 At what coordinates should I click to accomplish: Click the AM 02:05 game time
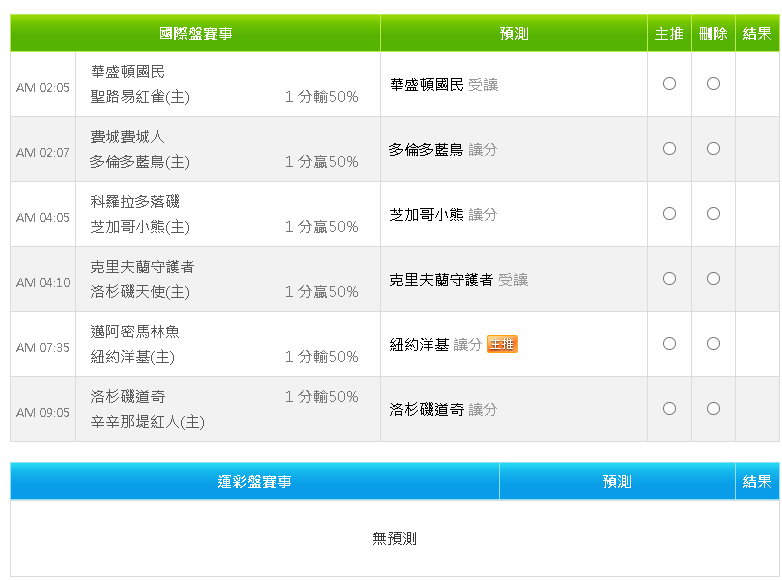[x=43, y=88]
